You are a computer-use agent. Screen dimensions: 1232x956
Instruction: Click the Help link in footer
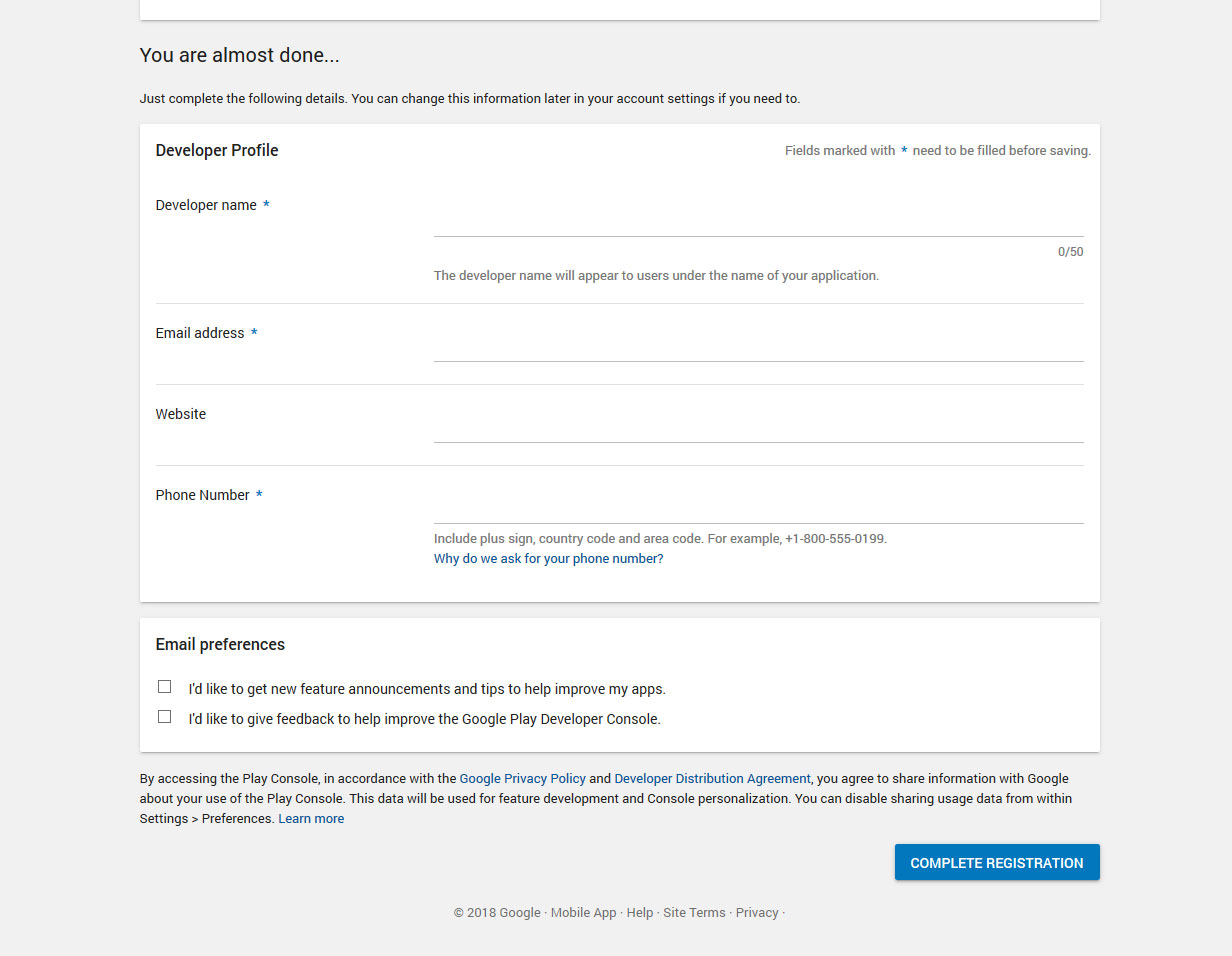click(x=640, y=913)
